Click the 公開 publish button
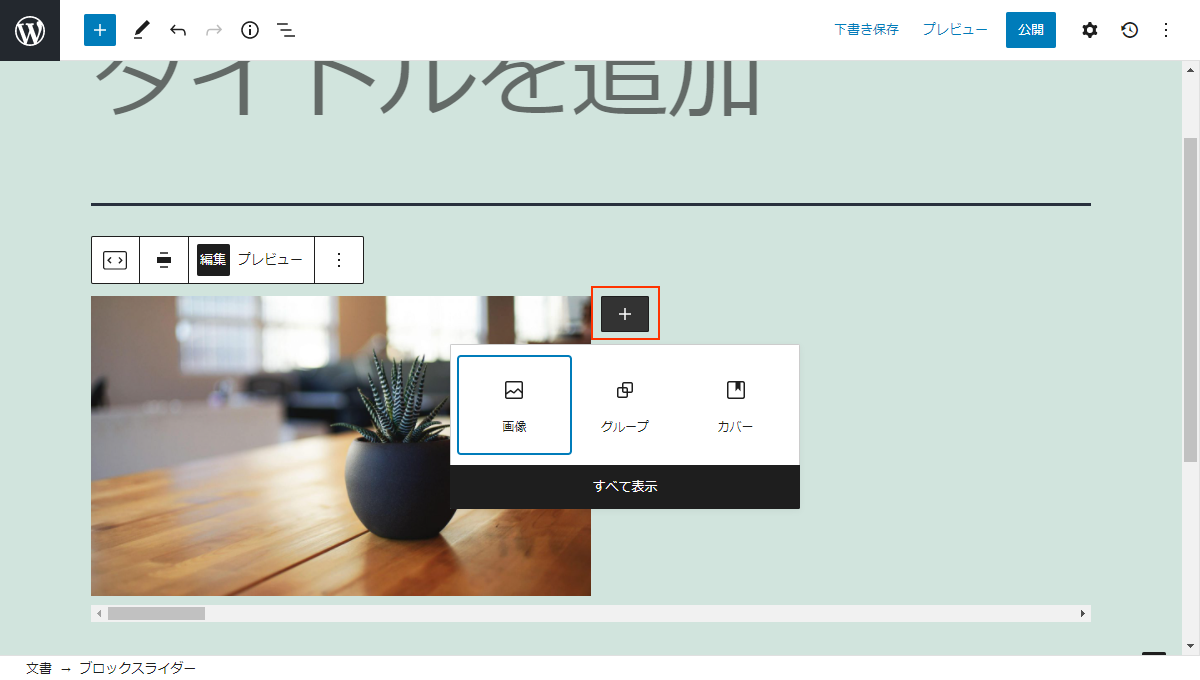This screenshot has width=1200, height=680. pyautogui.click(x=1031, y=30)
